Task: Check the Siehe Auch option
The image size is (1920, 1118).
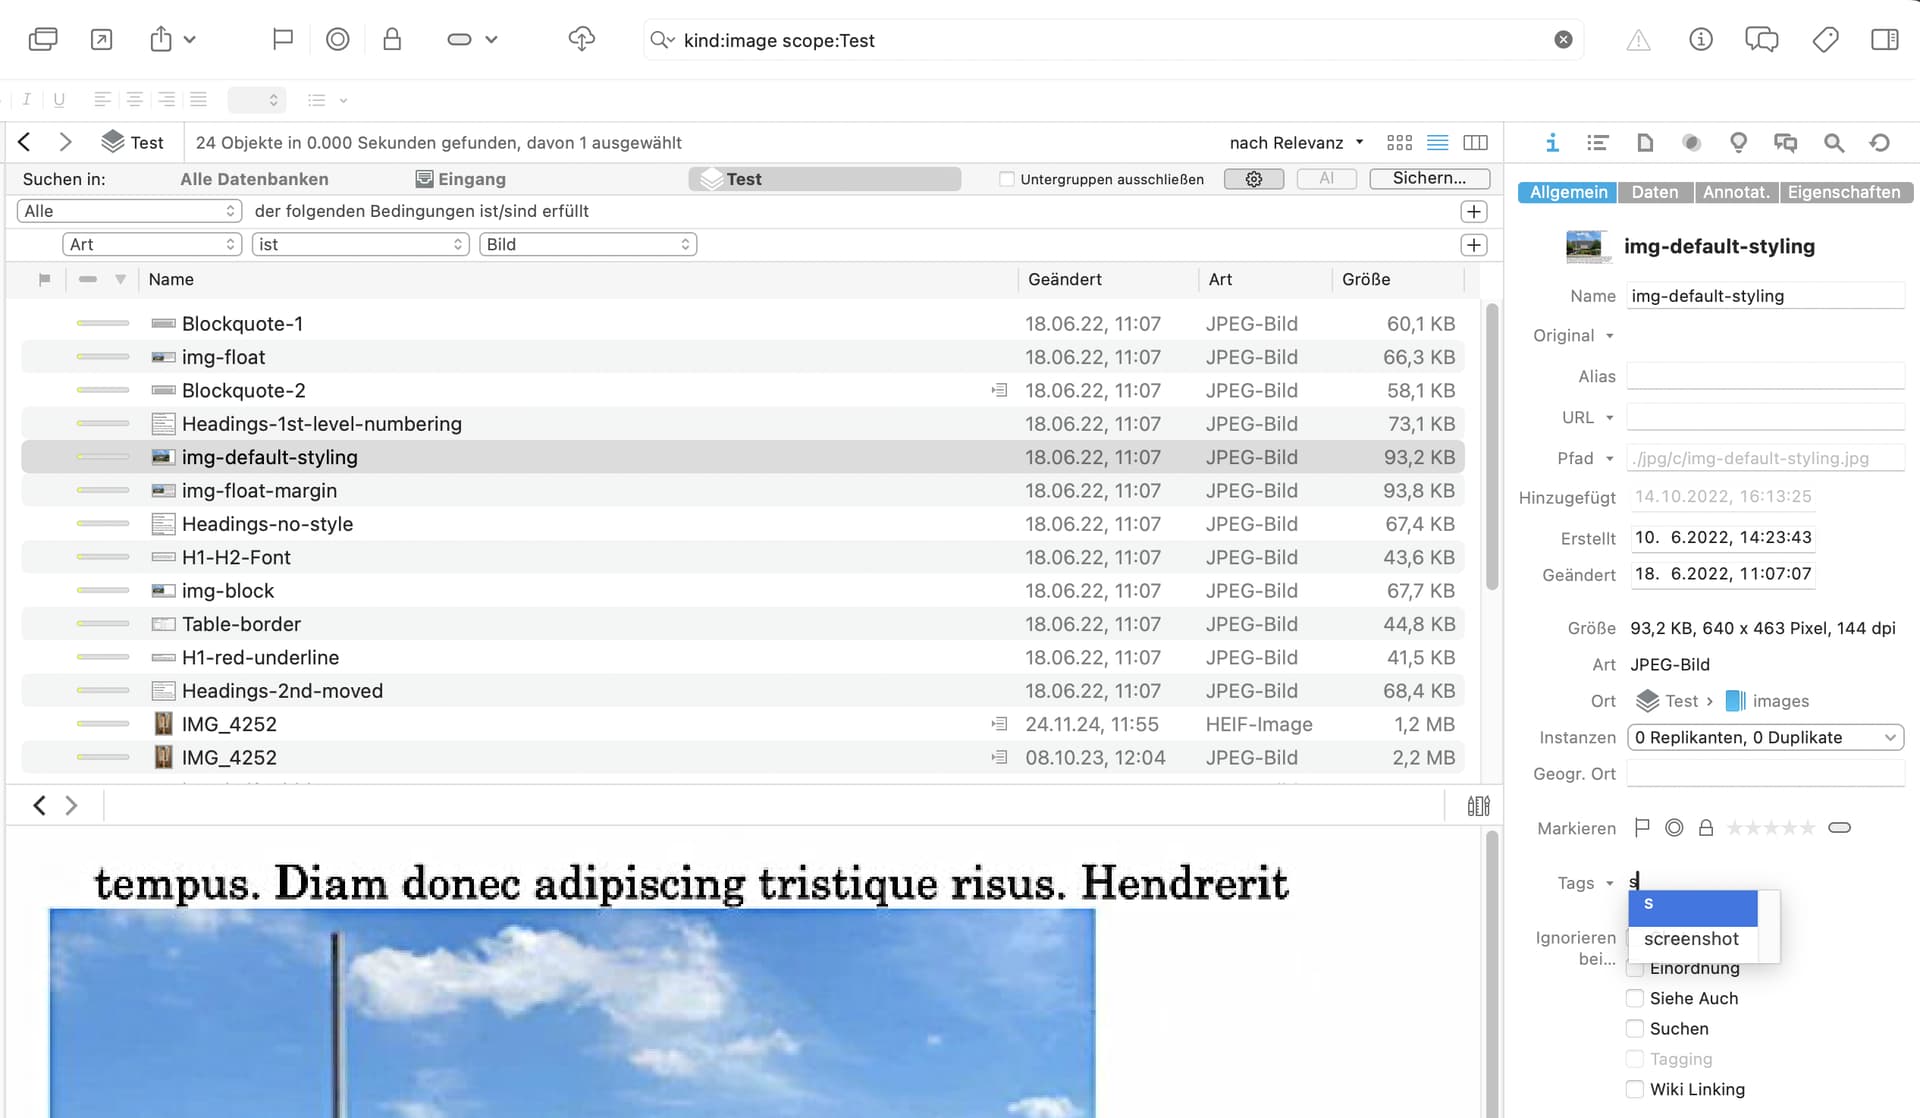Action: (1635, 998)
